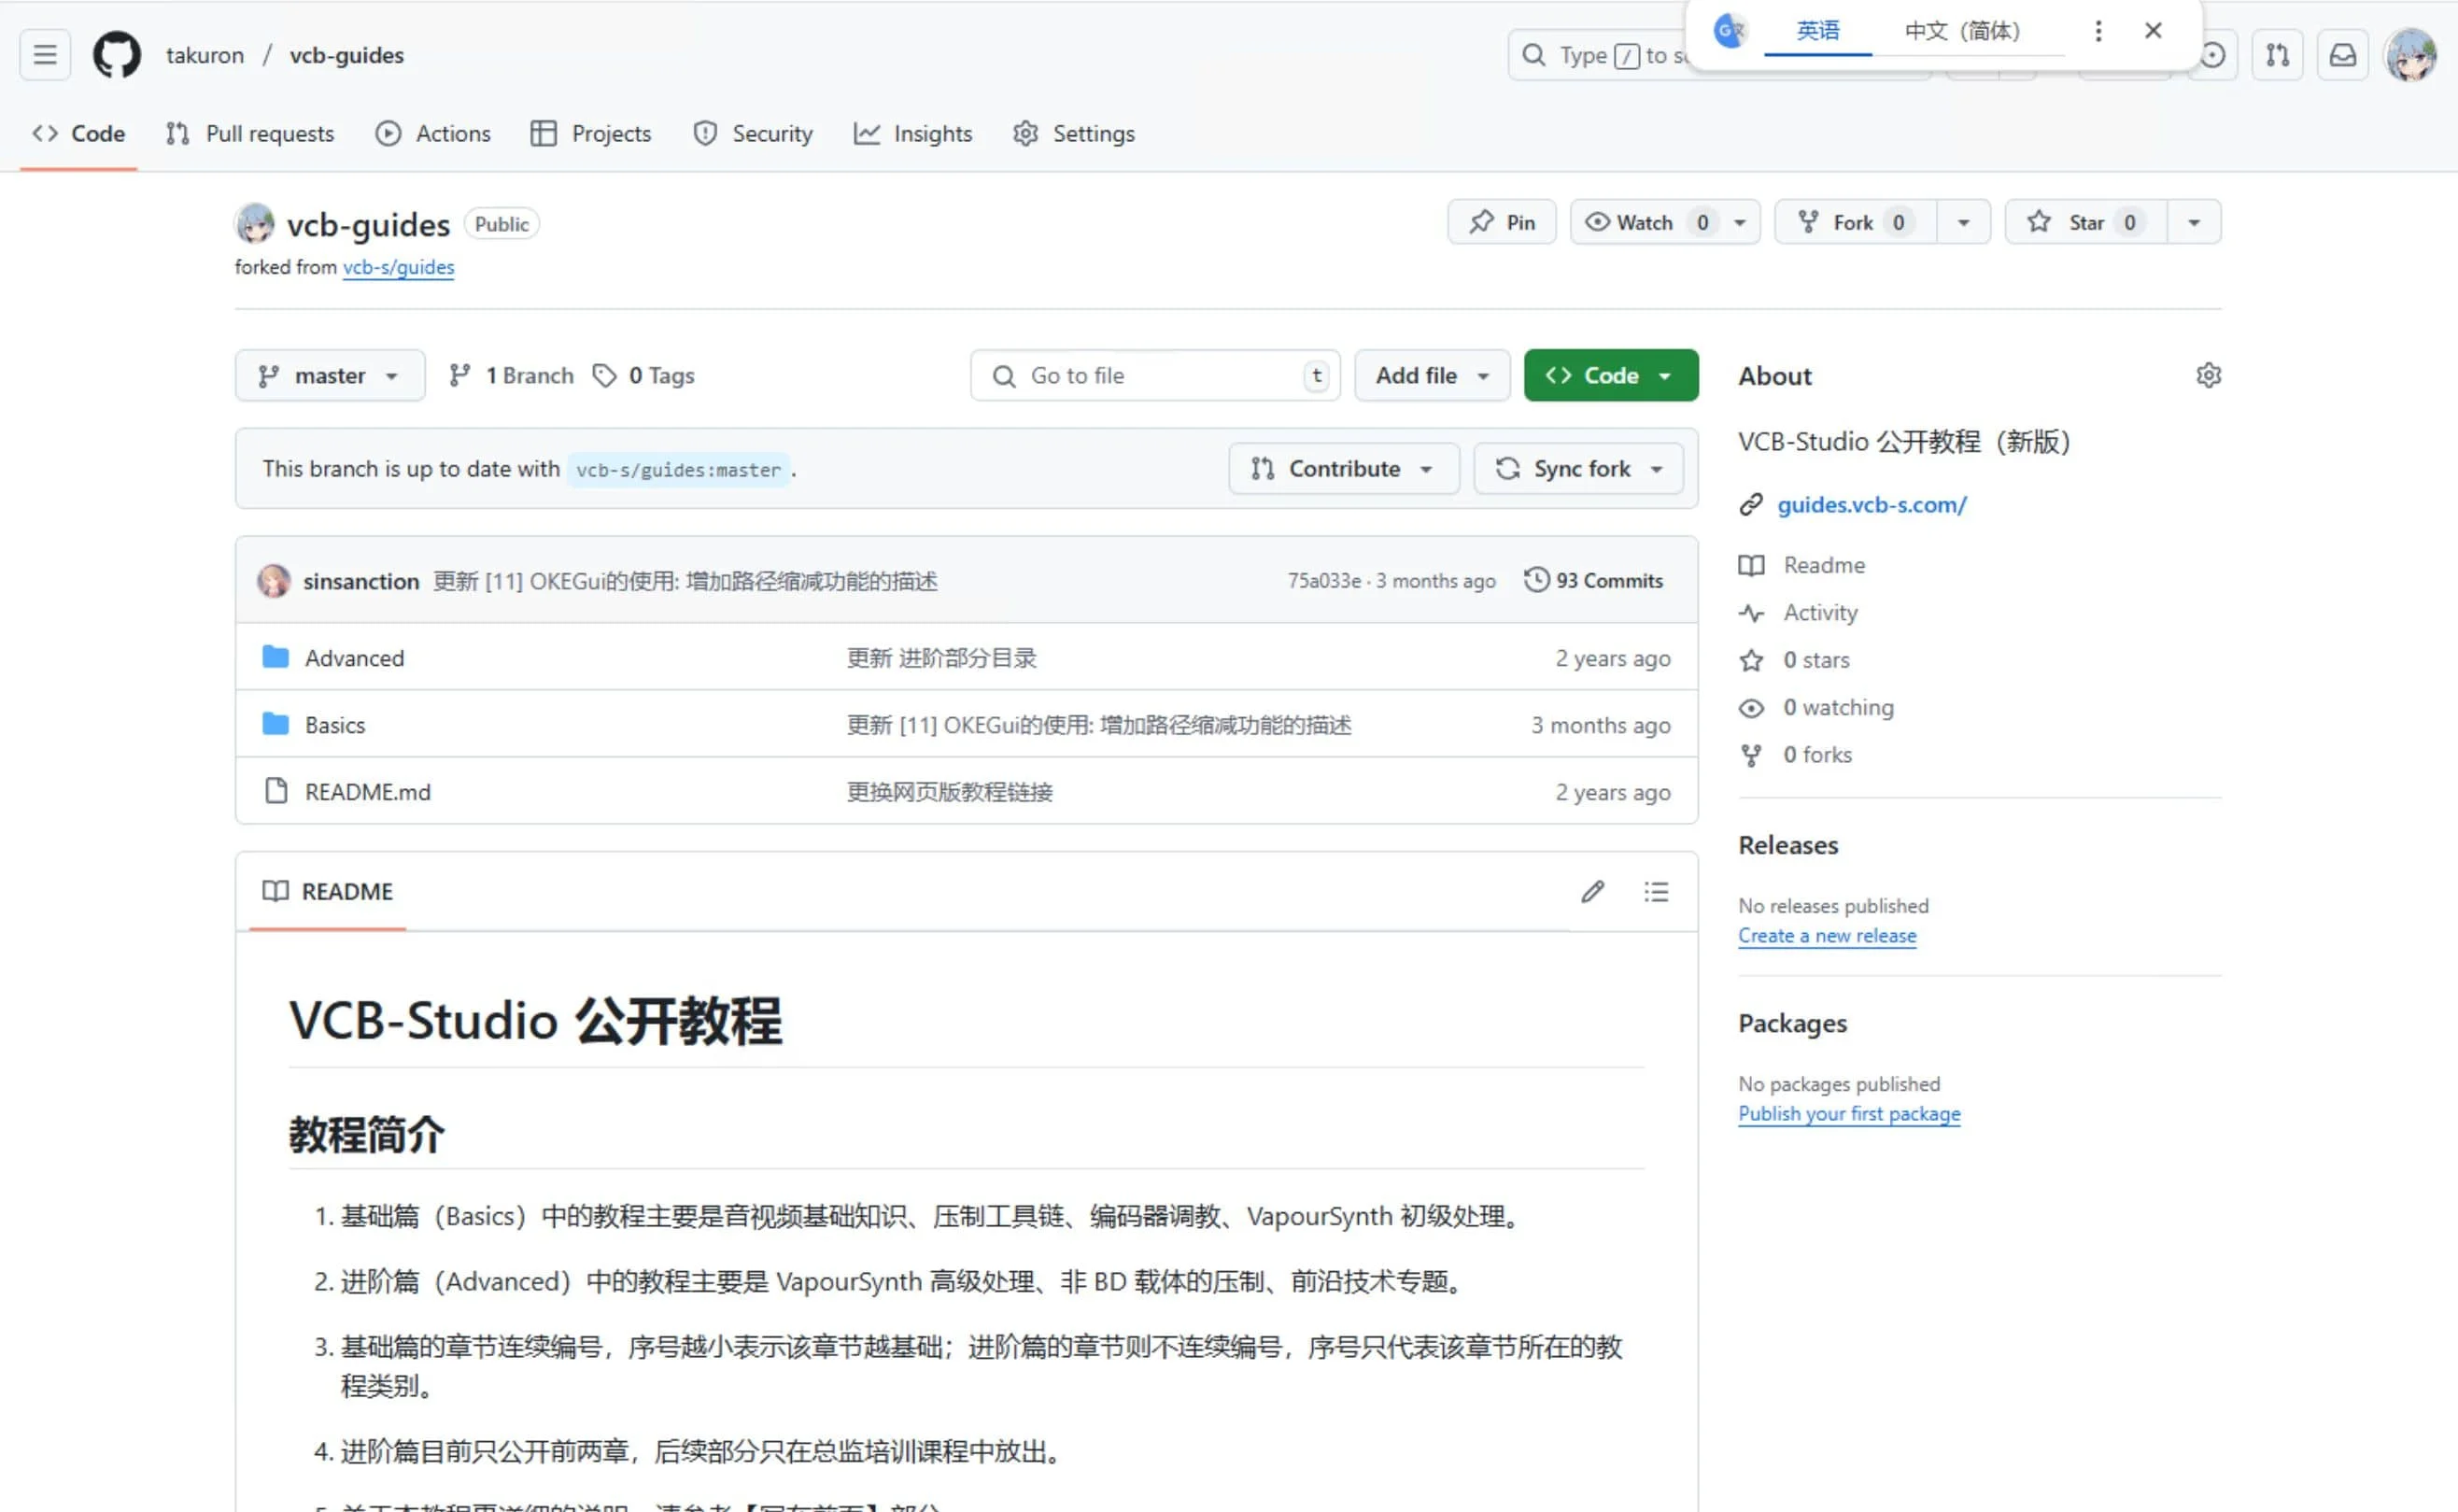
Task: Open the Releases heading link
Action: point(1788,845)
